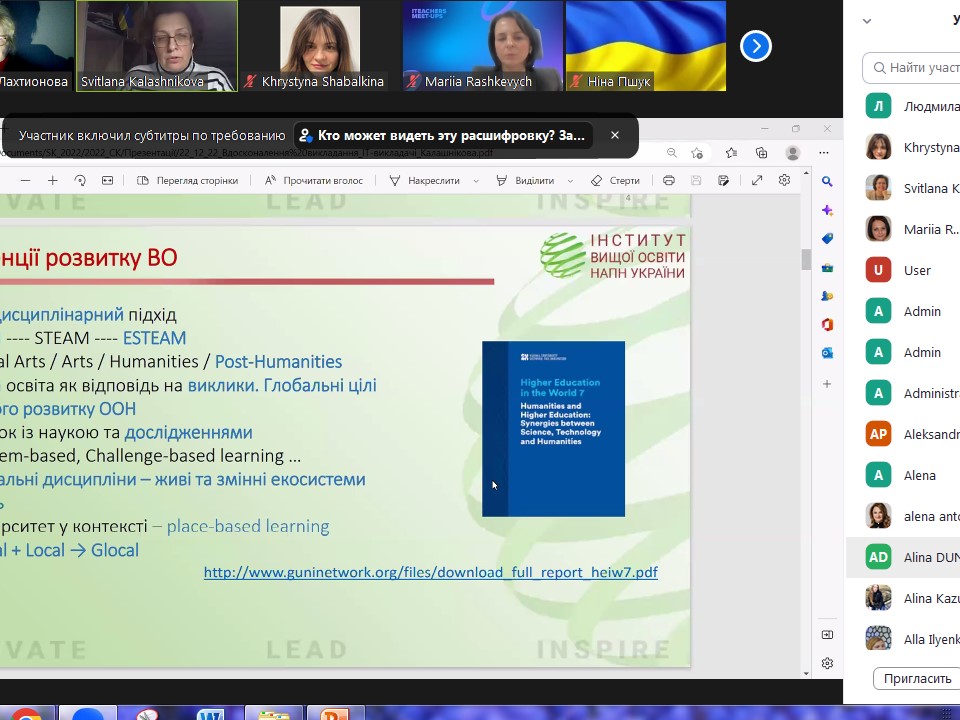Screen dimensions: 960x720
Task: Click the fit to page width icon
Action: pos(107,181)
